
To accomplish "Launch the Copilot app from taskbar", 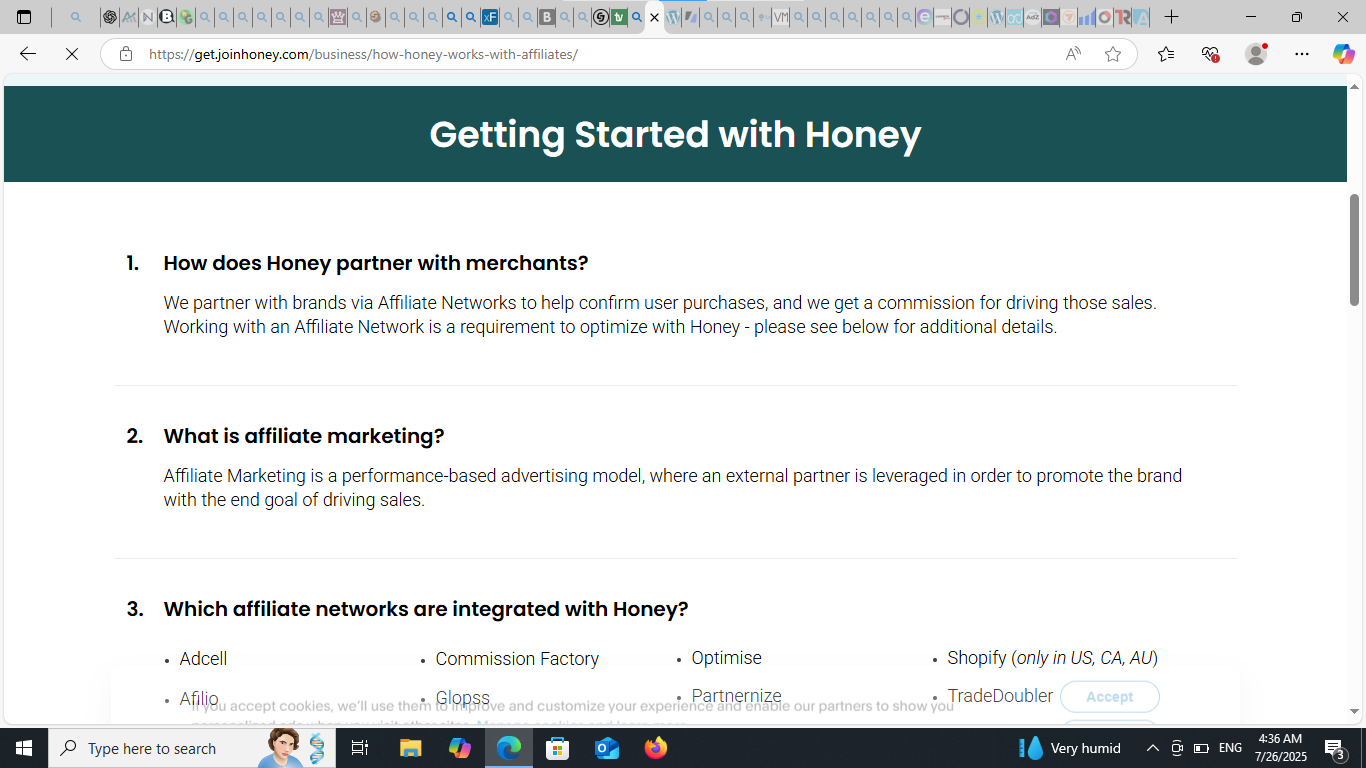I will [460, 748].
